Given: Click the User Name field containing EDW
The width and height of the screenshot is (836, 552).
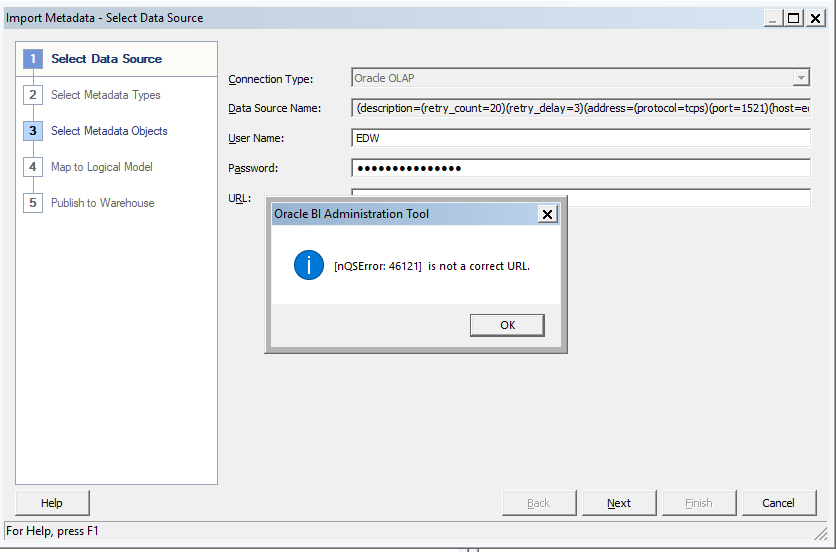Looking at the screenshot, I should tap(581, 138).
